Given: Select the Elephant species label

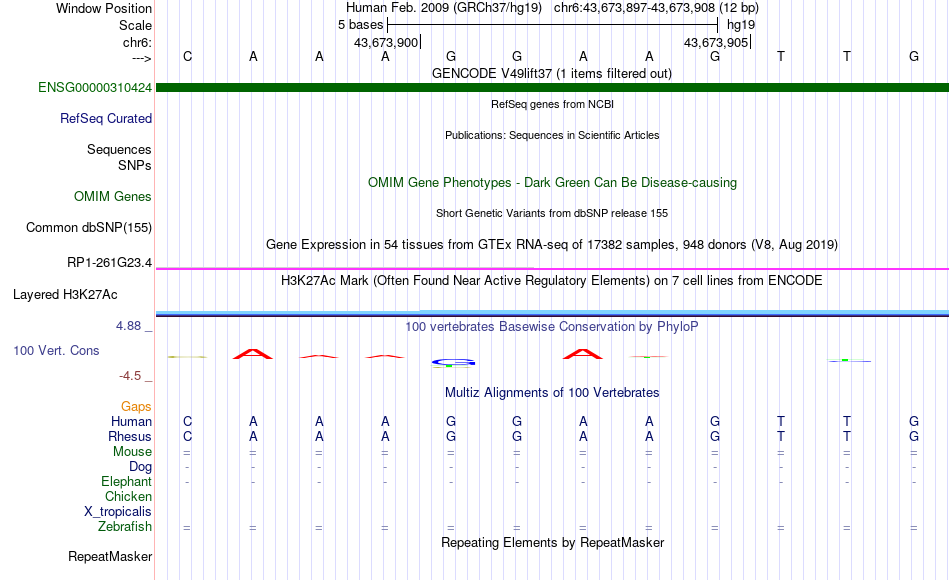Looking at the screenshot, I should [x=126, y=481].
